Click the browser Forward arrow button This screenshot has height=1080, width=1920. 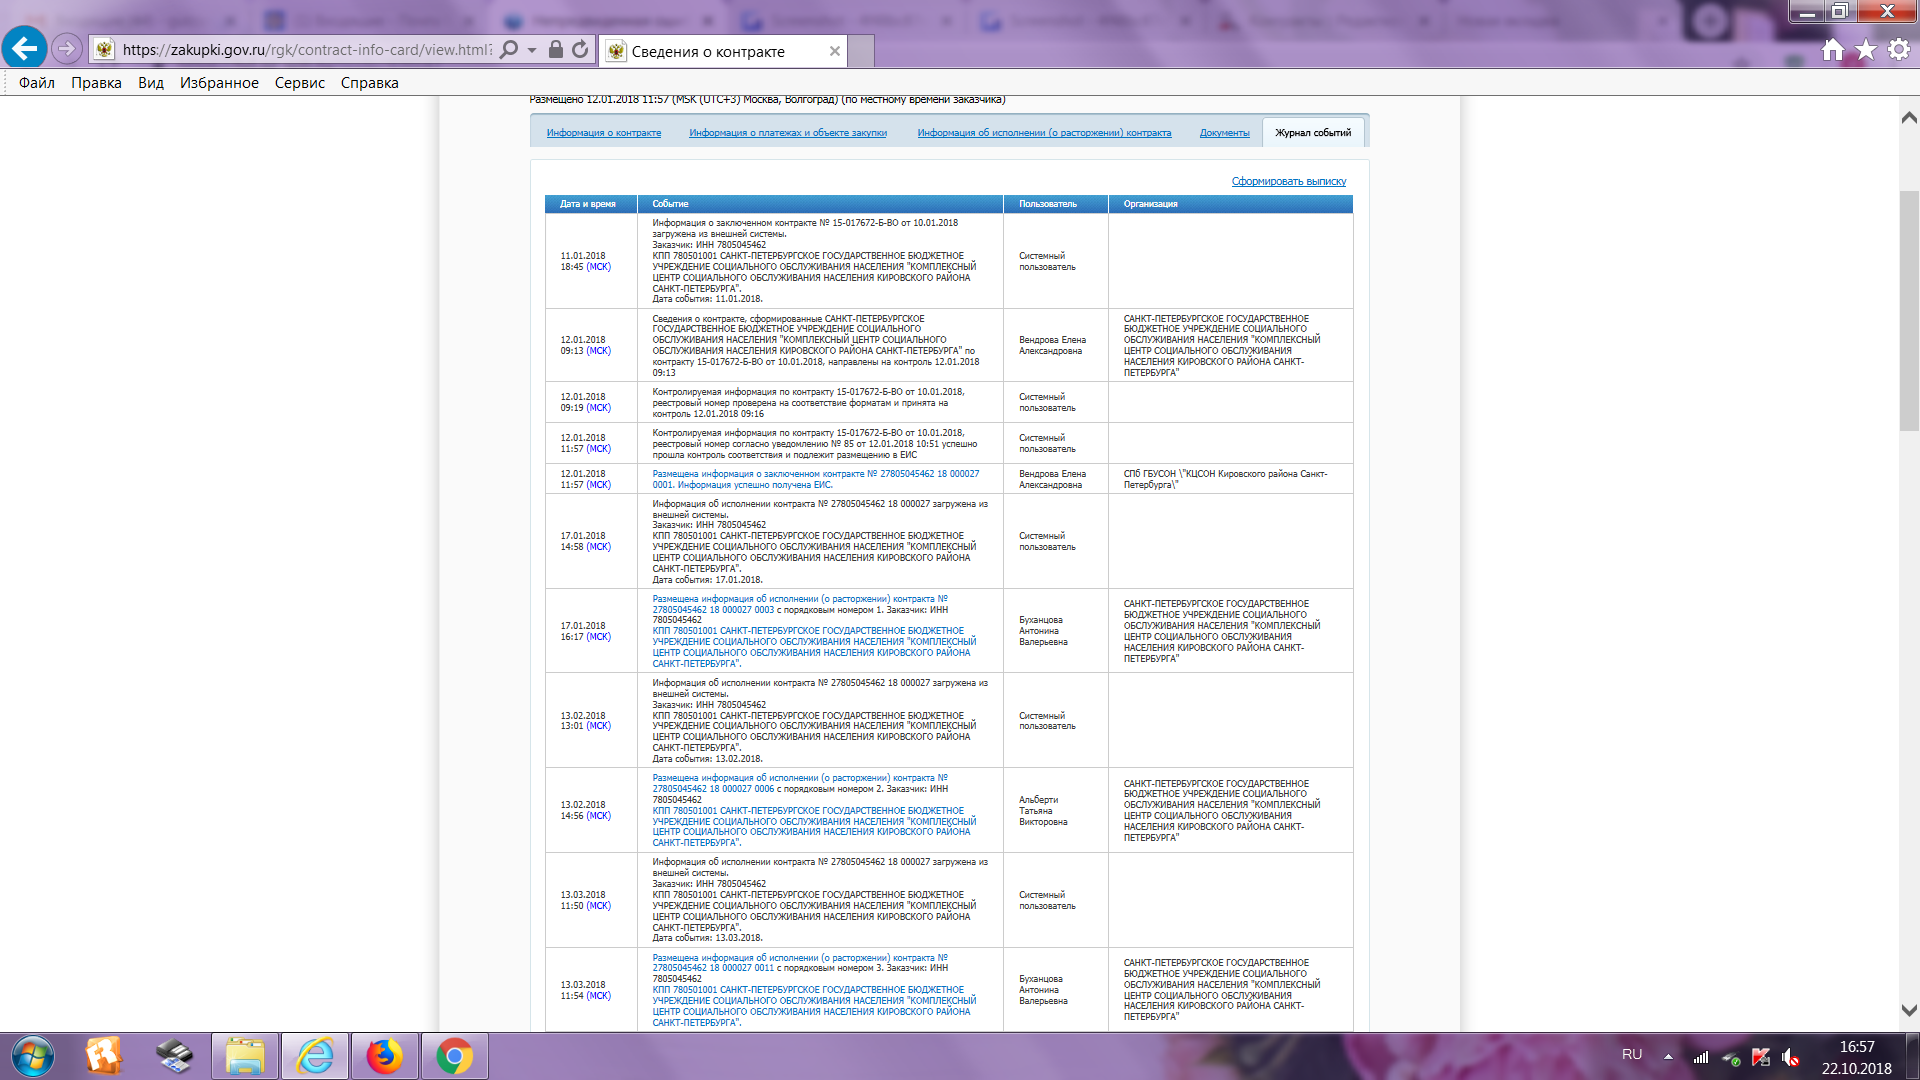66,48
